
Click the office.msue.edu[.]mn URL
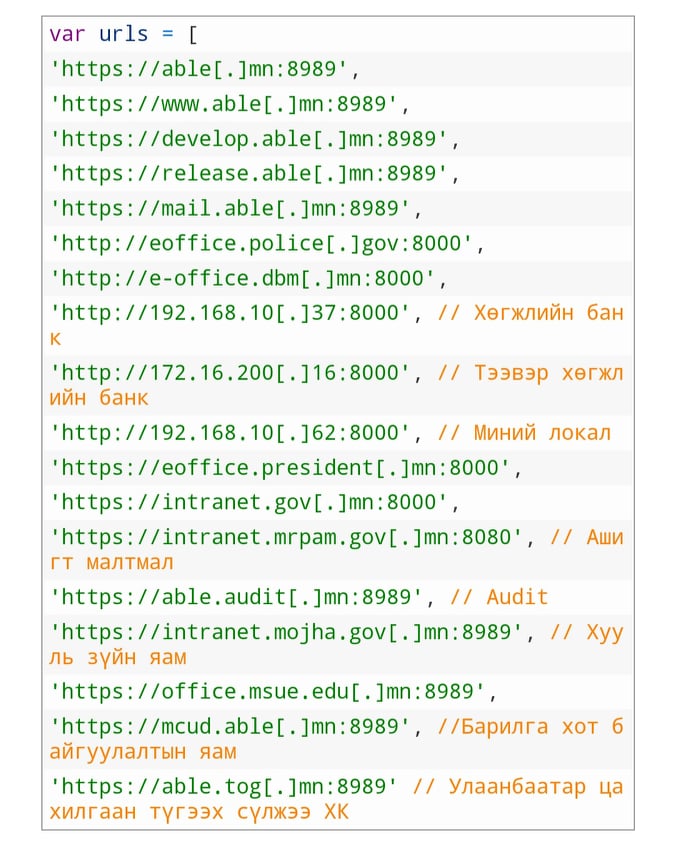point(267,692)
